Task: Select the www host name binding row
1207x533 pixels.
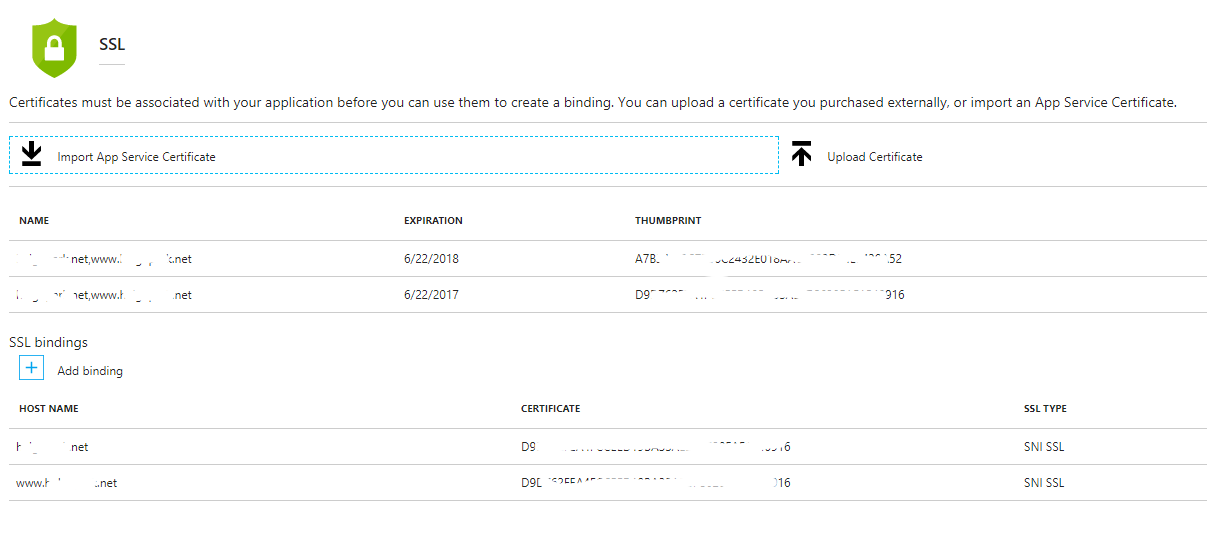Action: [x=67, y=483]
